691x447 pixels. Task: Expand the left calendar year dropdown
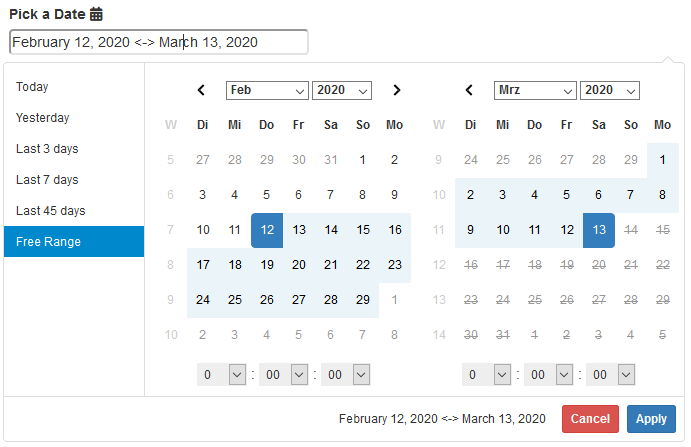point(342,90)
